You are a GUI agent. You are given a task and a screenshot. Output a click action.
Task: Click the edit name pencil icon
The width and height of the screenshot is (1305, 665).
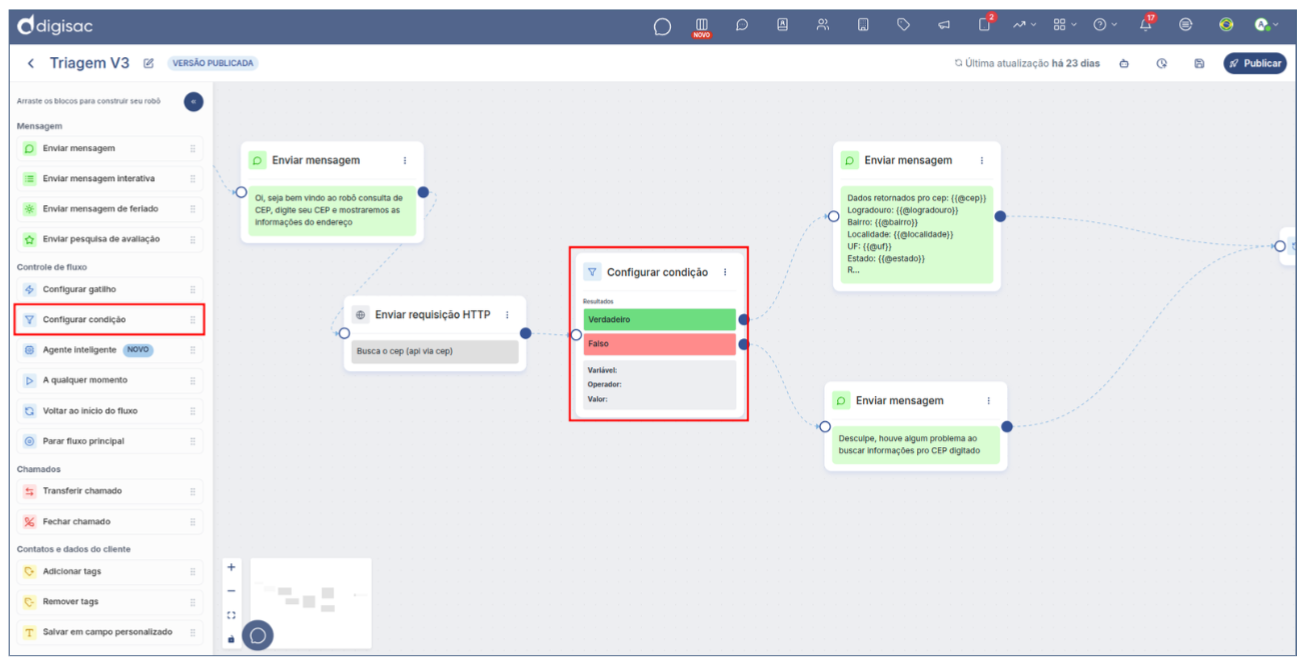[149, 63]
